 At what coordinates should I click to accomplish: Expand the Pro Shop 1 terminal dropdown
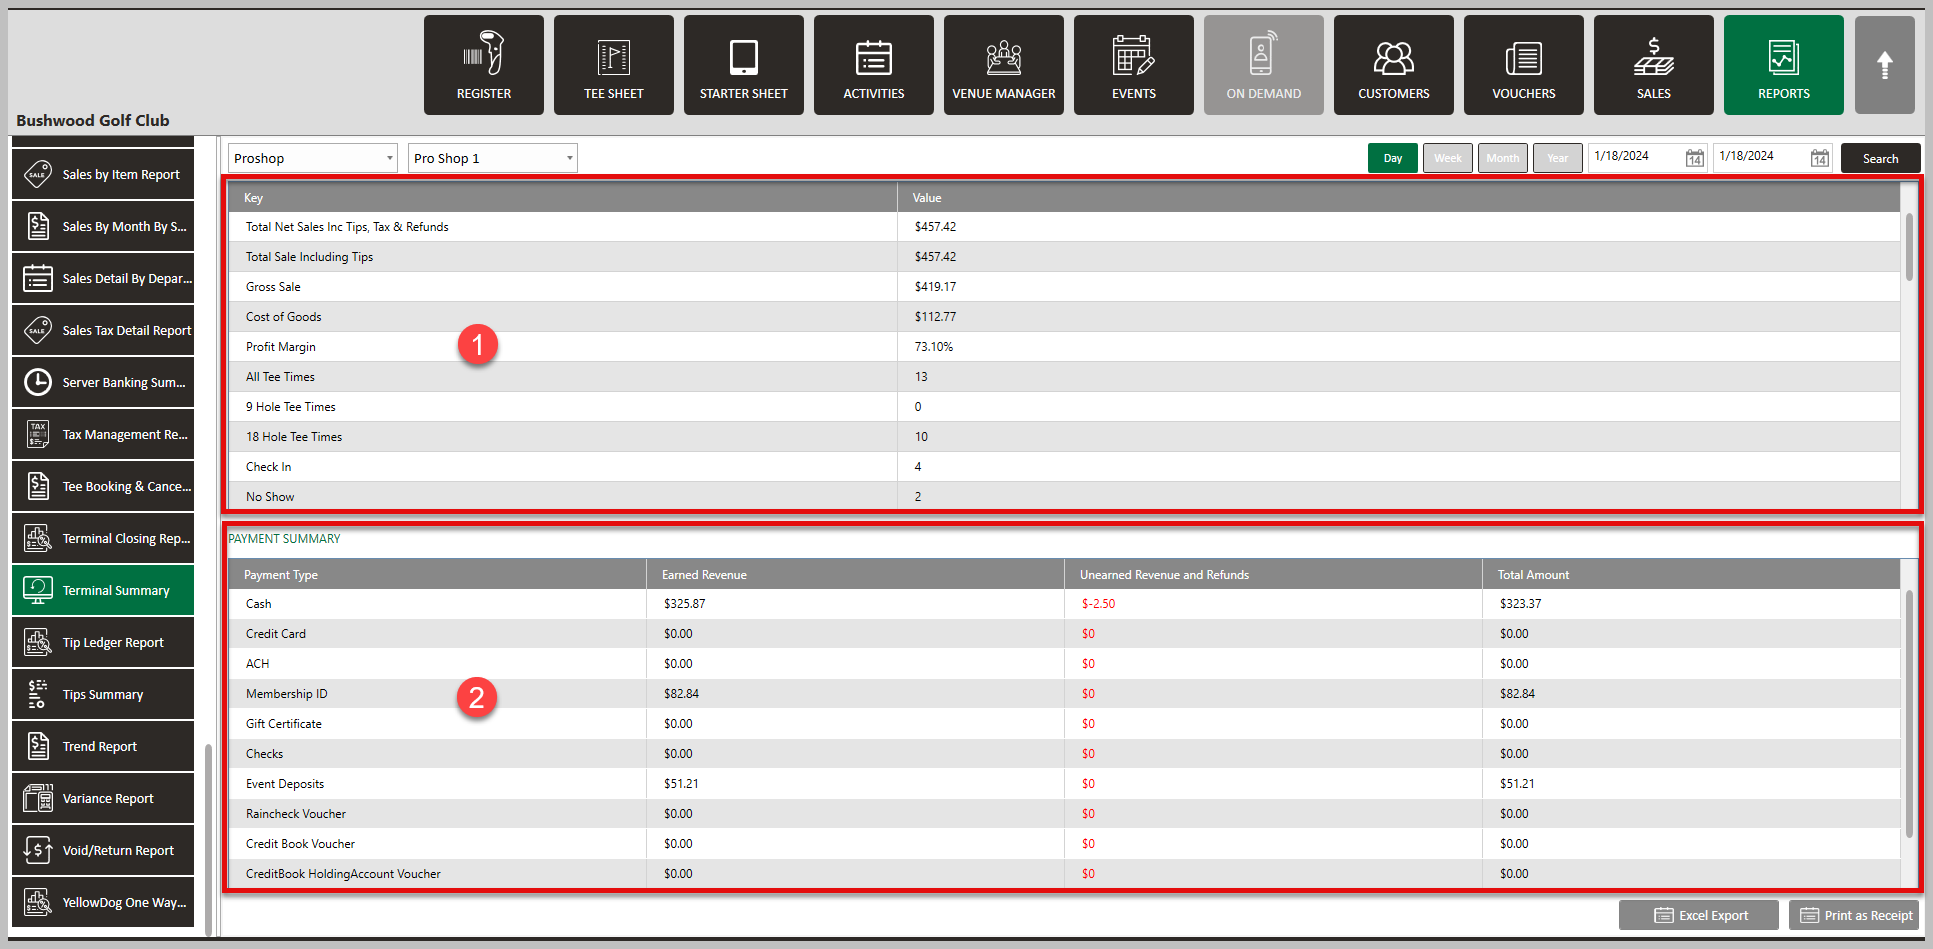(493, 158)
